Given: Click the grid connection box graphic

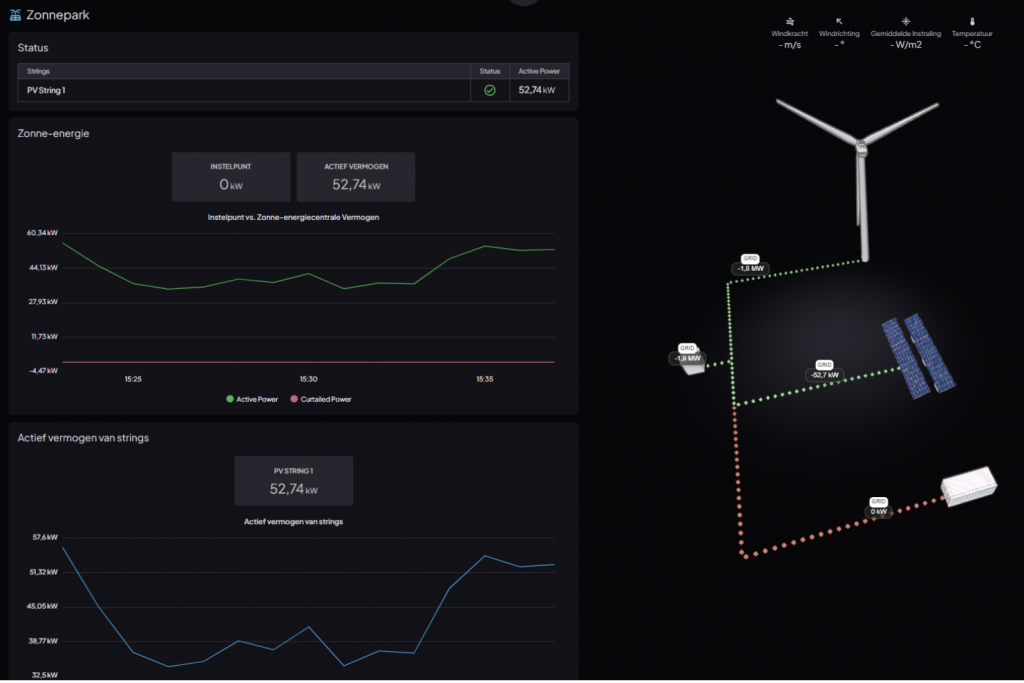Looking at the screenshot, I should tap(690, 366).
